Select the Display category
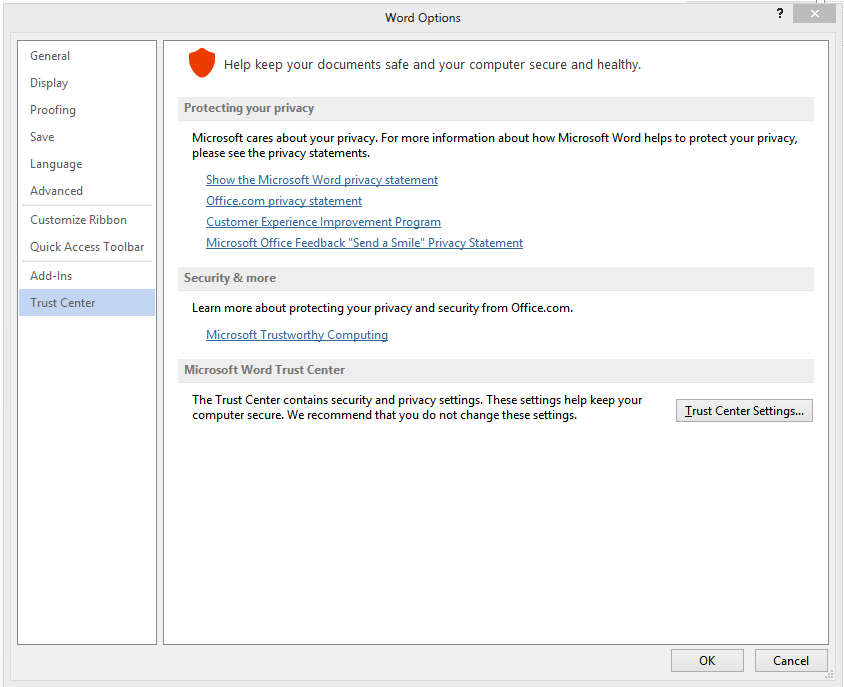The image size is (844, 687). [x=49, y=83]
